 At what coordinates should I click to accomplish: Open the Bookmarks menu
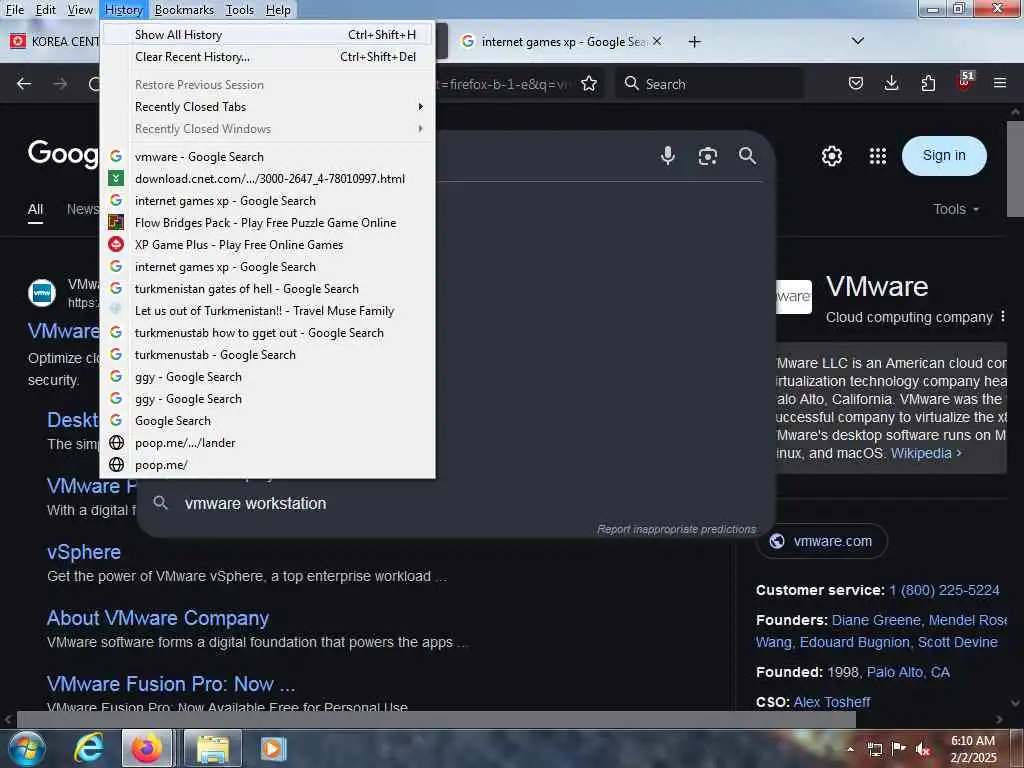click(x=184, y=10)
